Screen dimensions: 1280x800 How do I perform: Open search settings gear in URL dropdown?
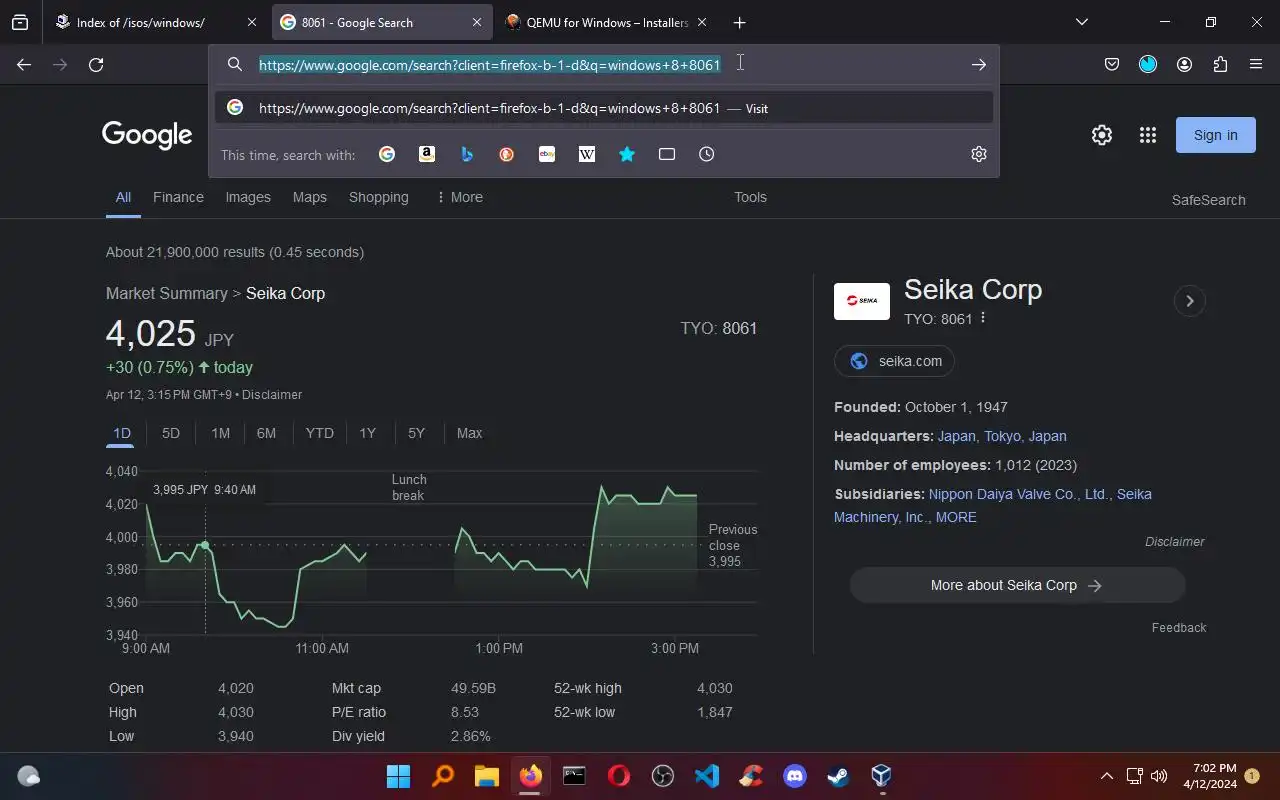[979, 154]
